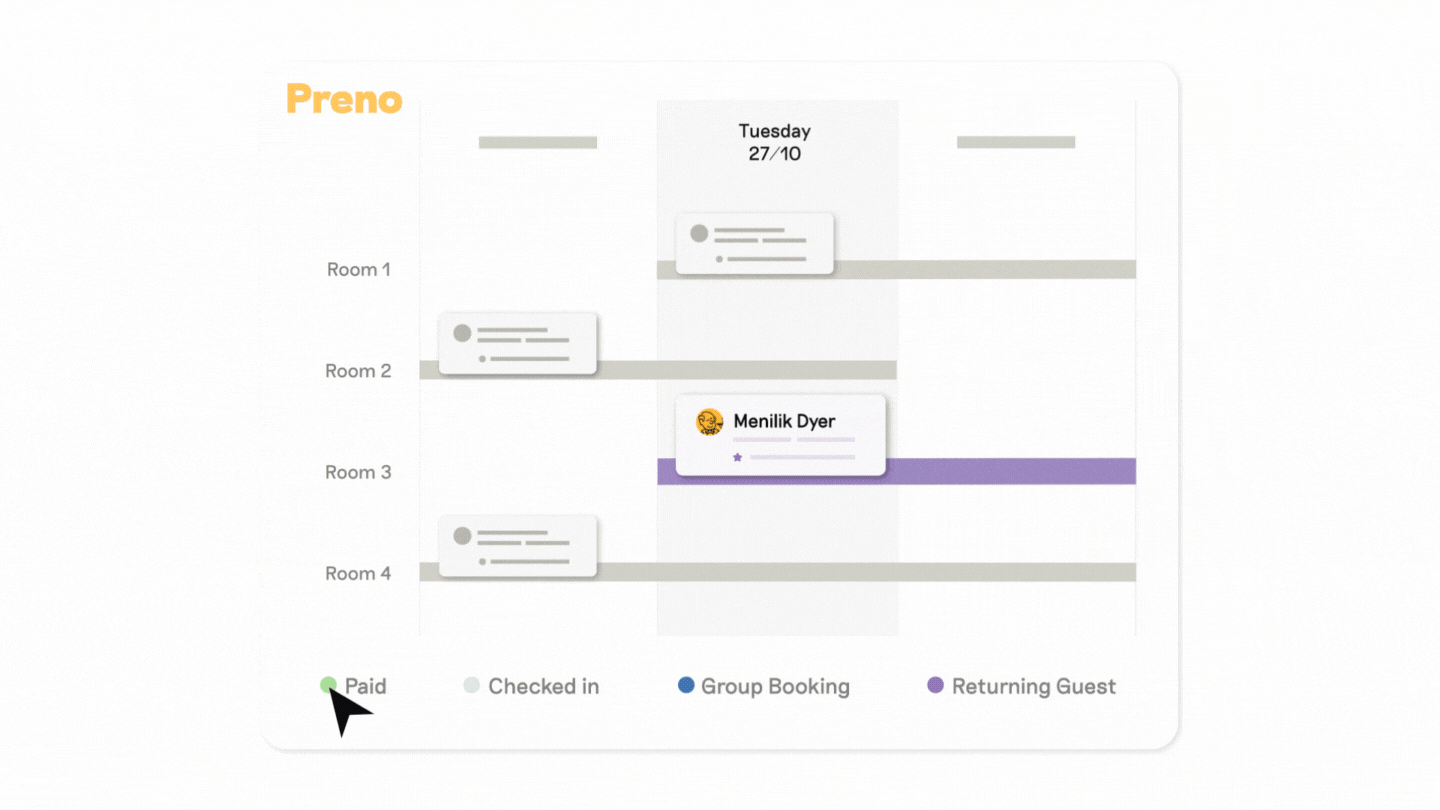
Task: Click the green Paid legend dot
Action: [328, 685]
